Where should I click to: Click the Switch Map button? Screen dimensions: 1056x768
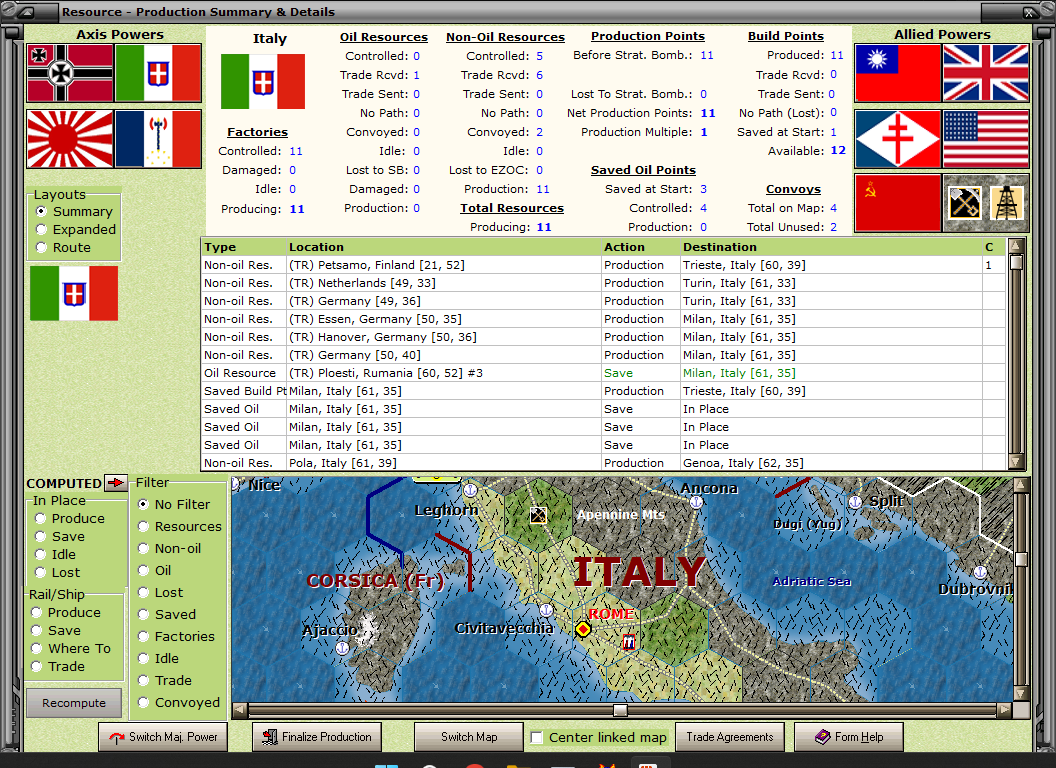tap(469, 737)
